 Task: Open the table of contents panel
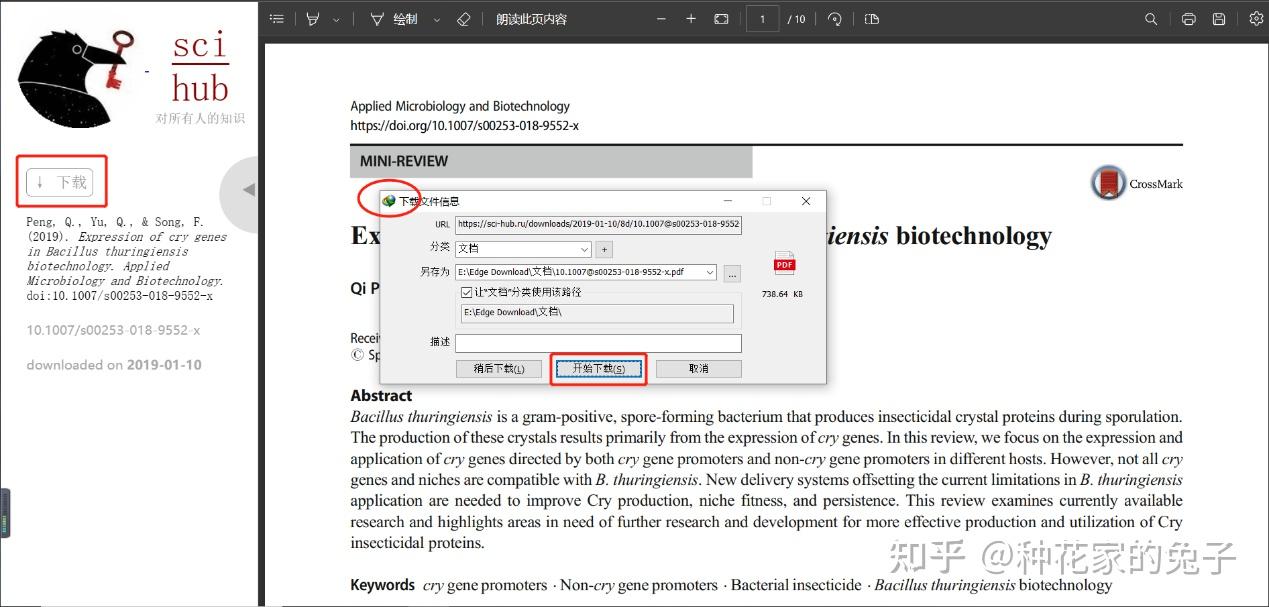[x=277, y=18]
